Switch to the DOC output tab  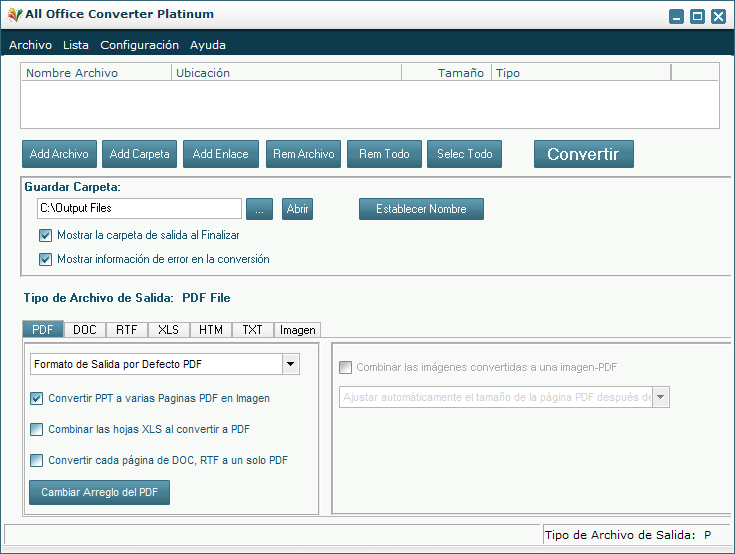[85, 330]
